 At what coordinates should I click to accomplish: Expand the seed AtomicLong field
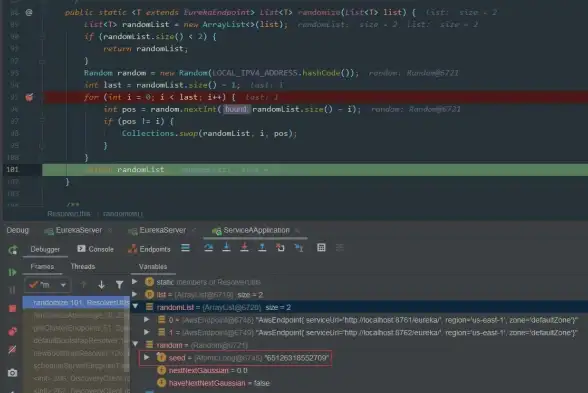[147, 358]
